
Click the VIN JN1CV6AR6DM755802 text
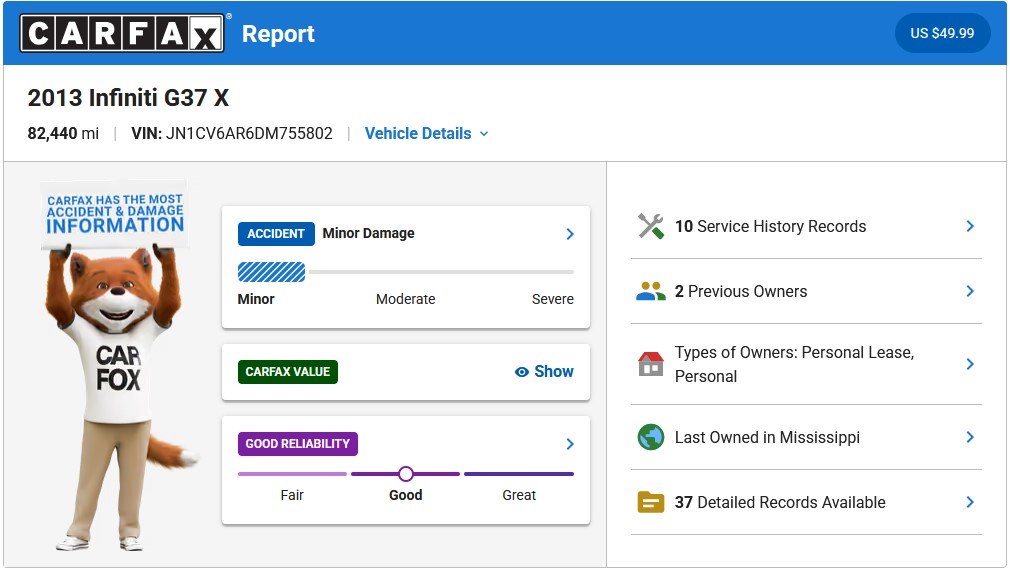[232, 133]
